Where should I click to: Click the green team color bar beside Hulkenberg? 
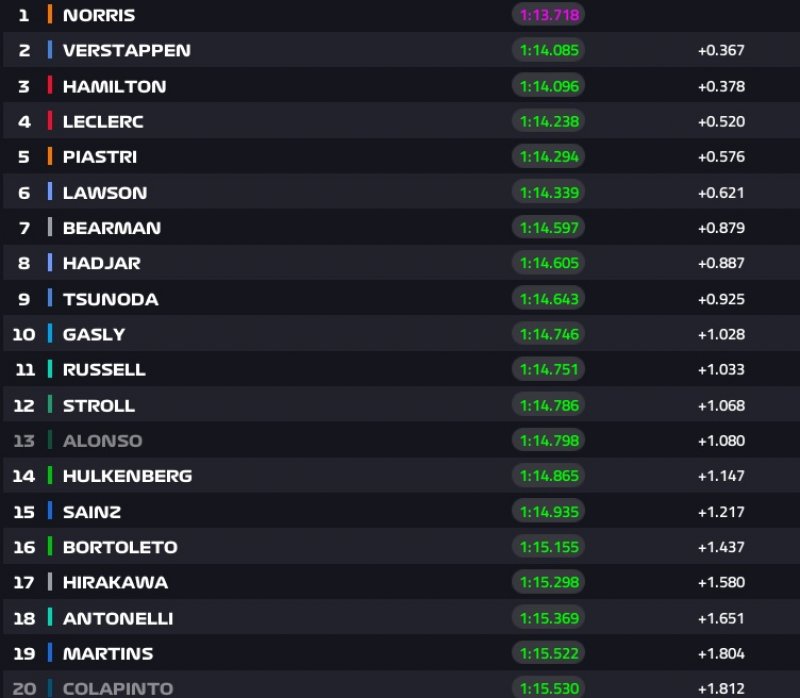coord(49,476)
